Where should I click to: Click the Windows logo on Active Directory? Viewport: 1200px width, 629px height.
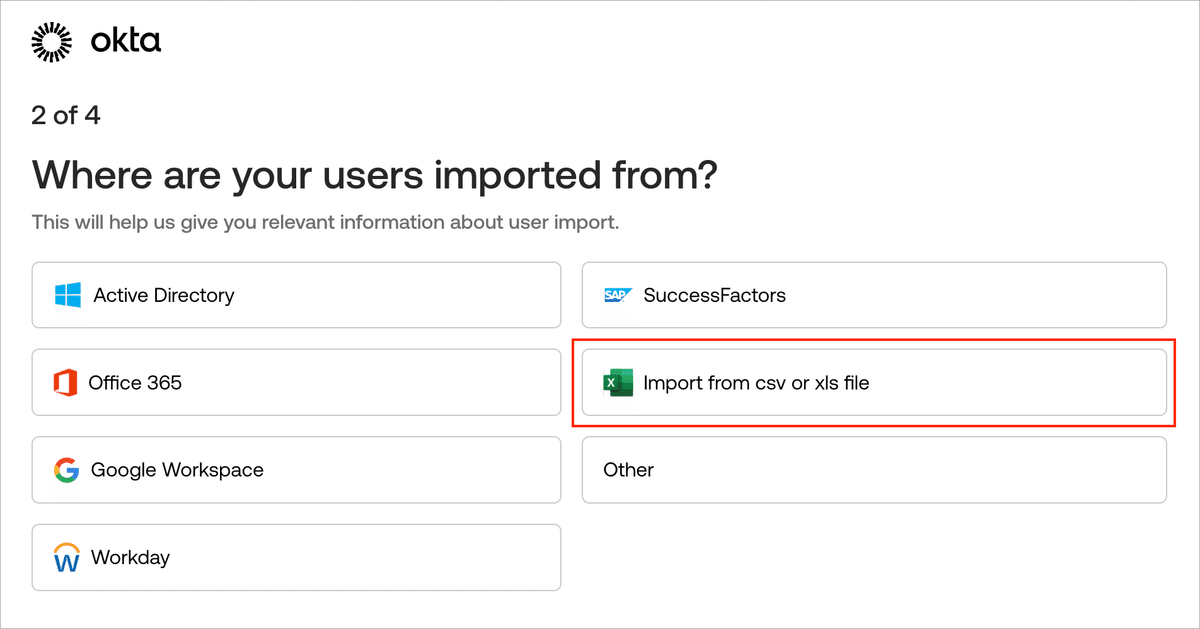pyautogui.click(x=68, y=295)
